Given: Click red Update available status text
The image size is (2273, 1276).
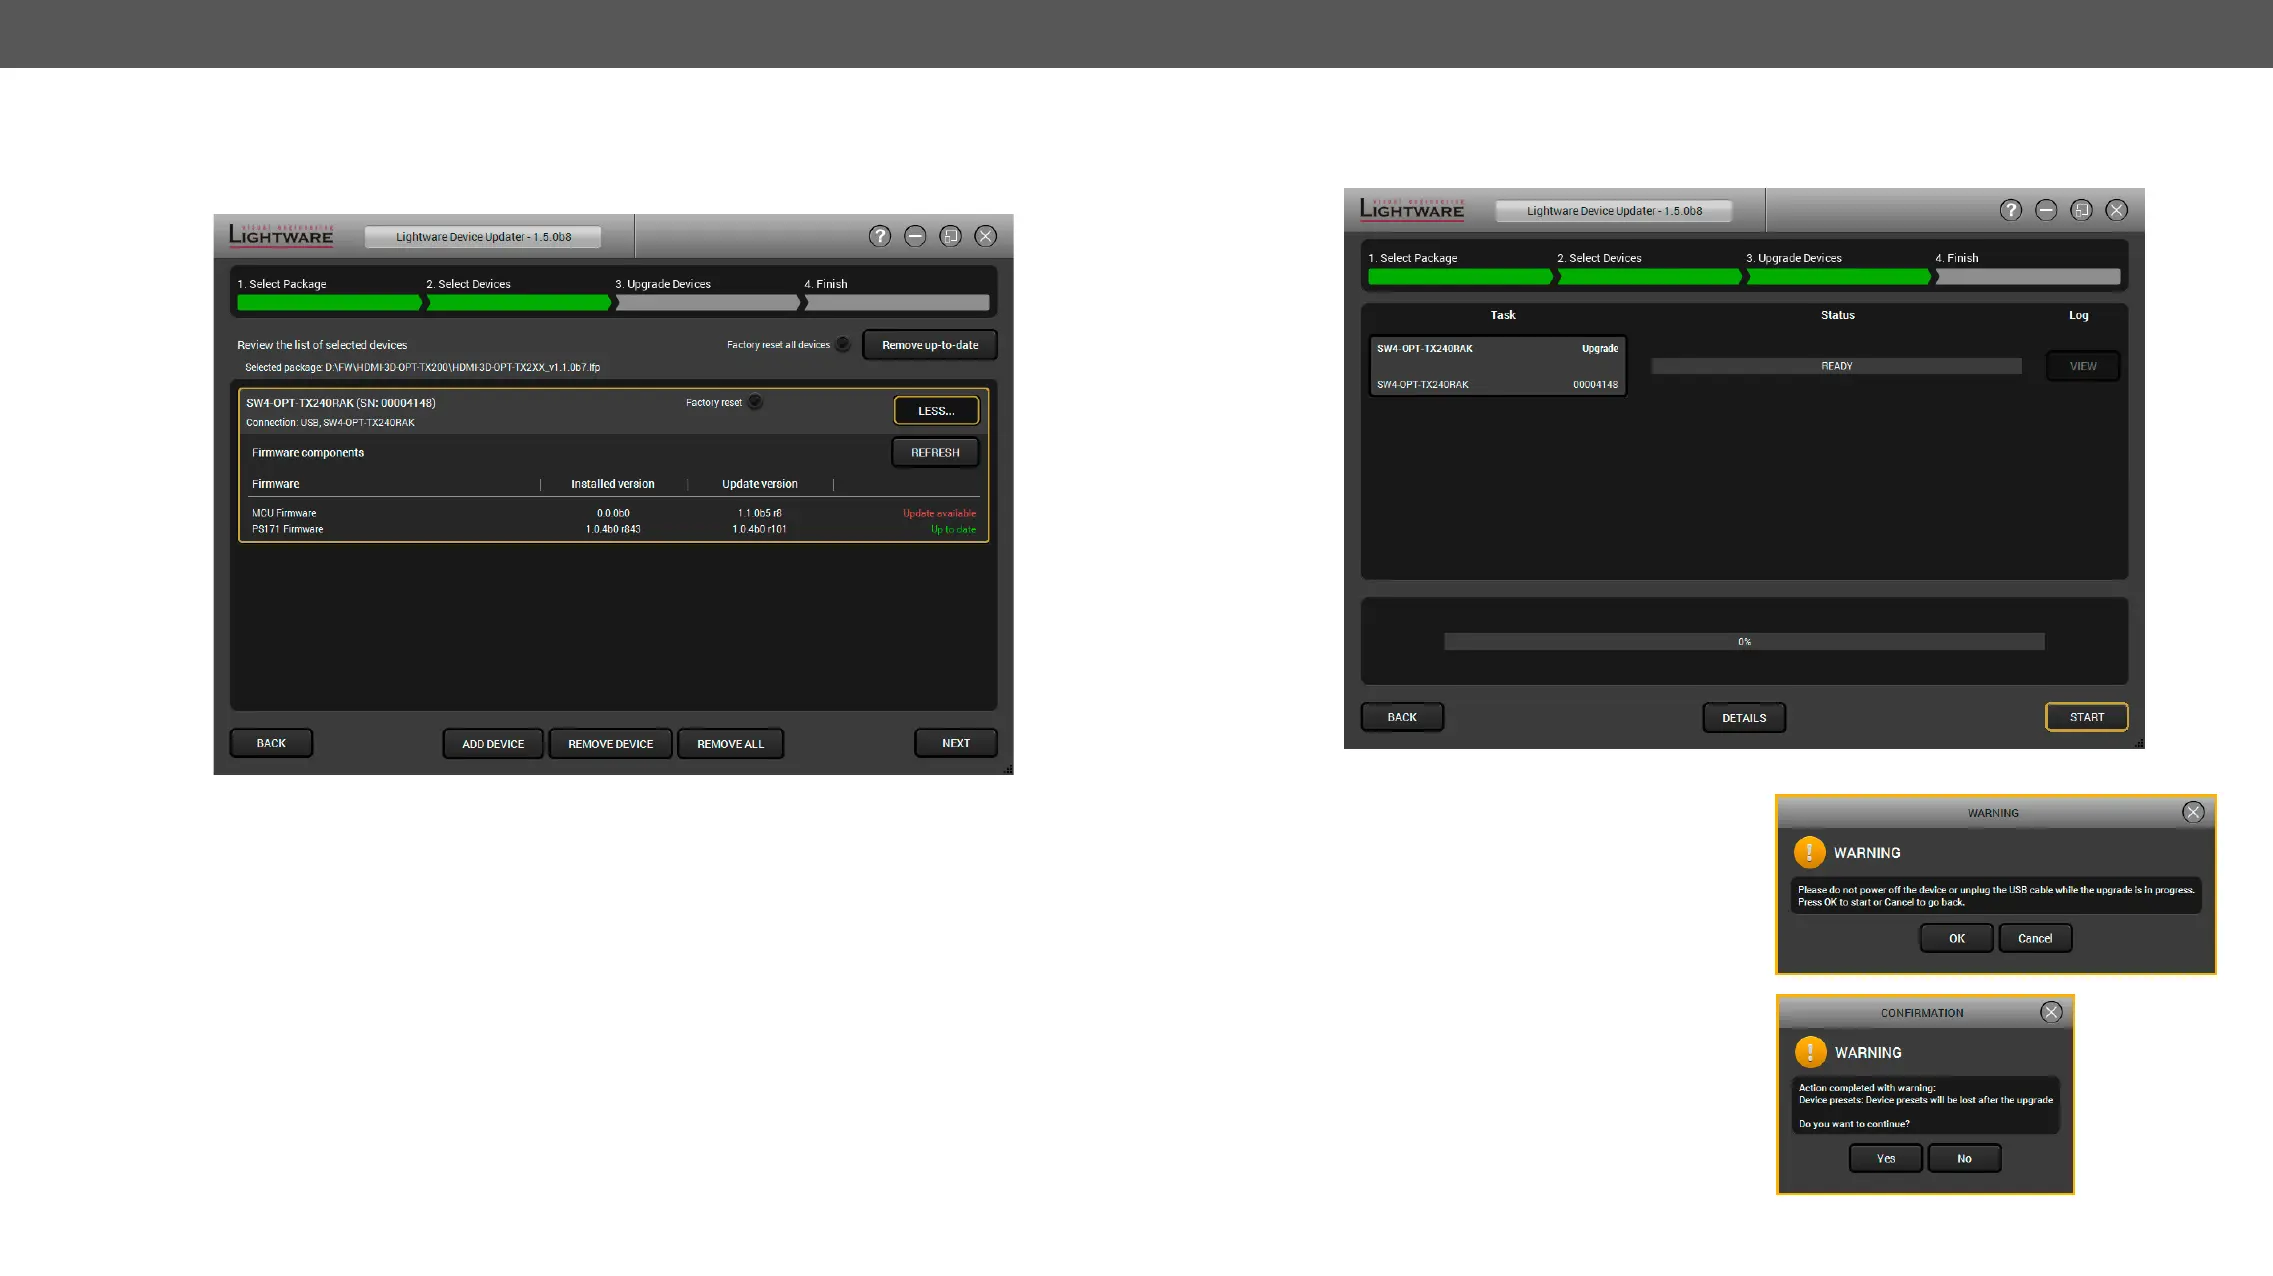Looking at the screenshot, I should tap(939, 513).
